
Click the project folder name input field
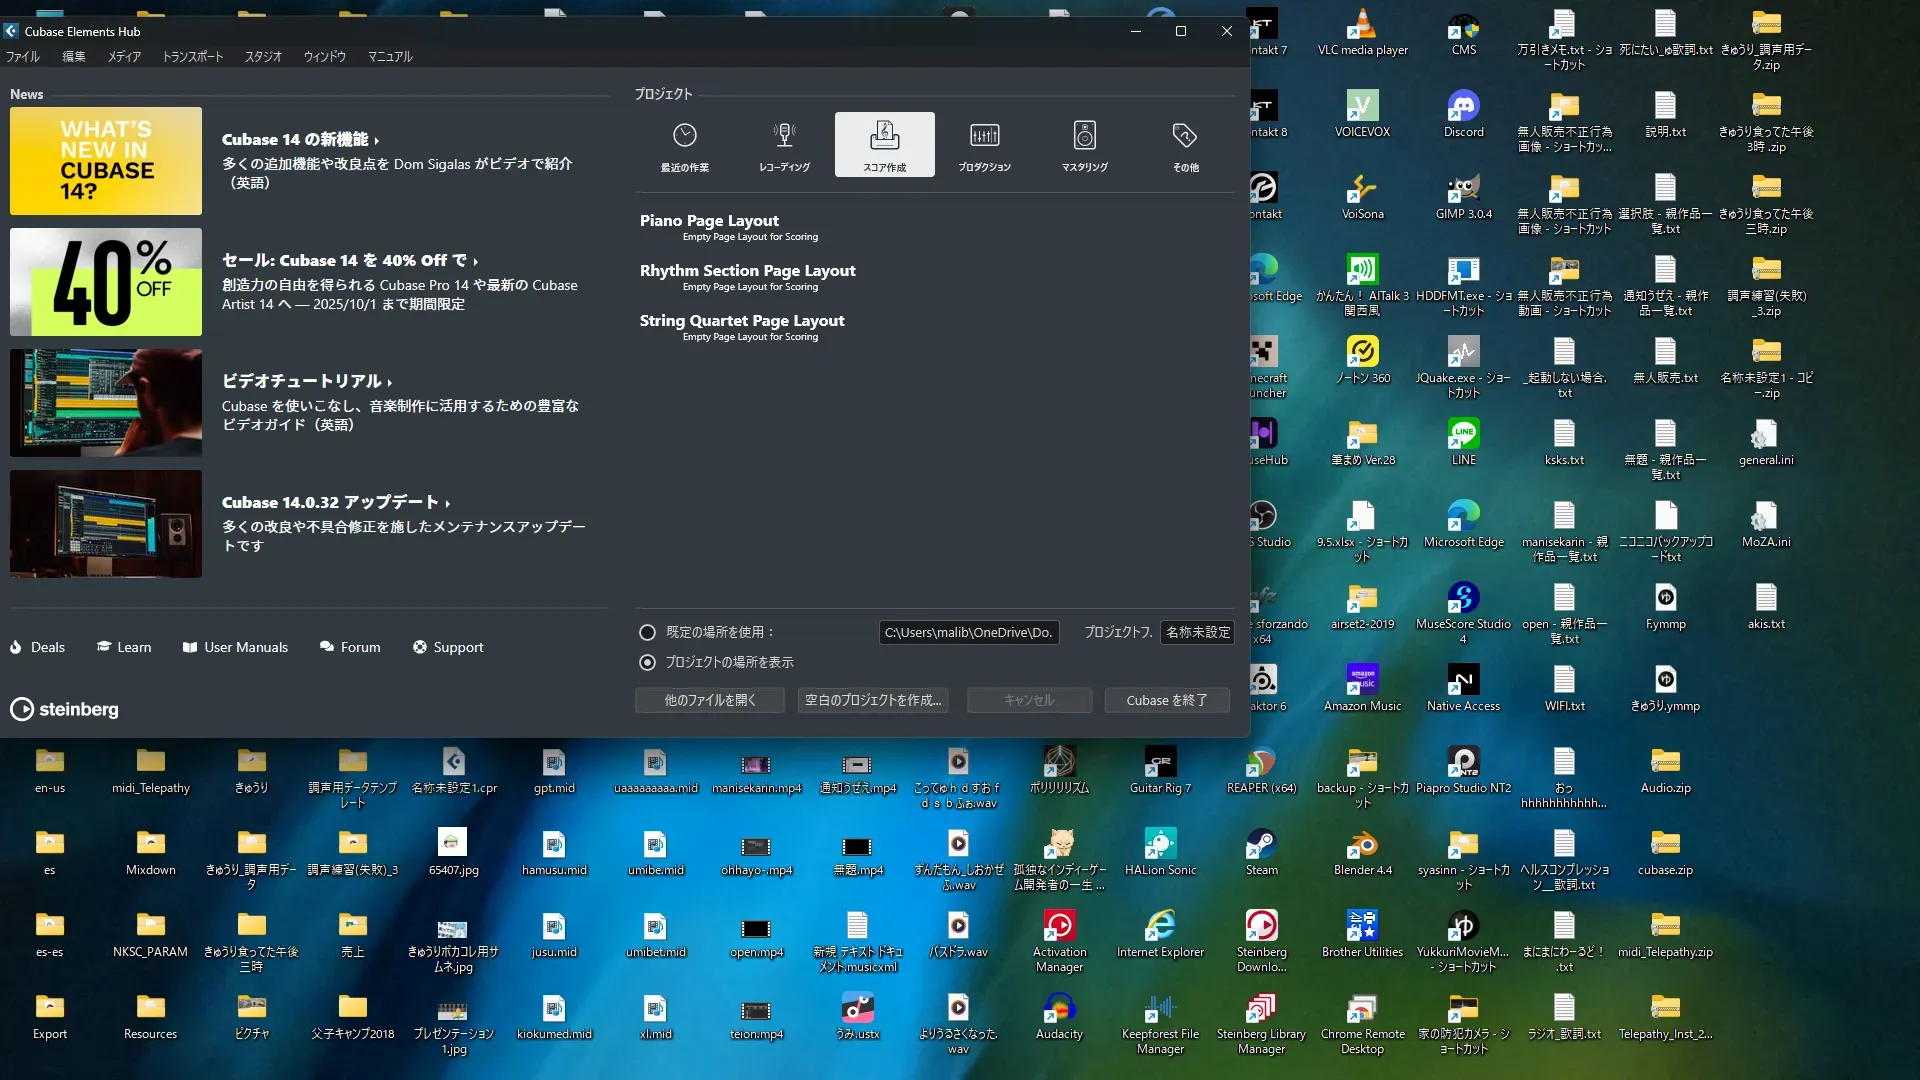point(1197,632)
